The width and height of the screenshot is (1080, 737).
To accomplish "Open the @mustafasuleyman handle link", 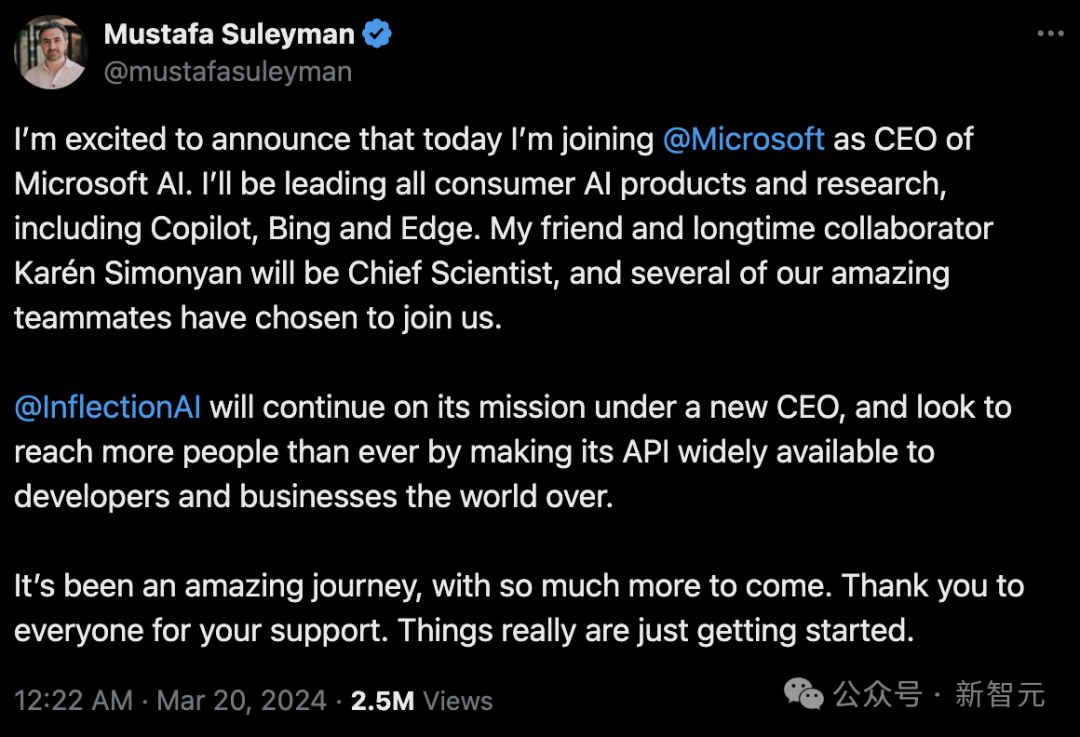I will tap(227, 72).
